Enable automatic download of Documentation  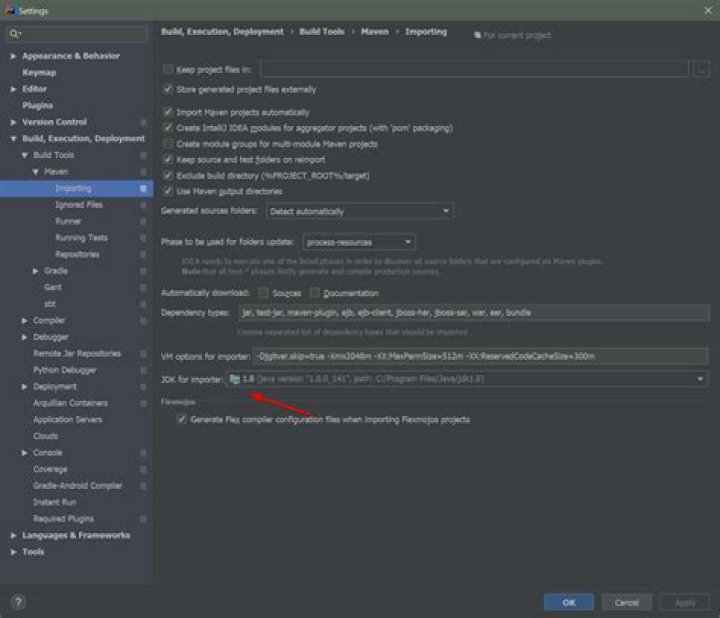tap(315, 292)
